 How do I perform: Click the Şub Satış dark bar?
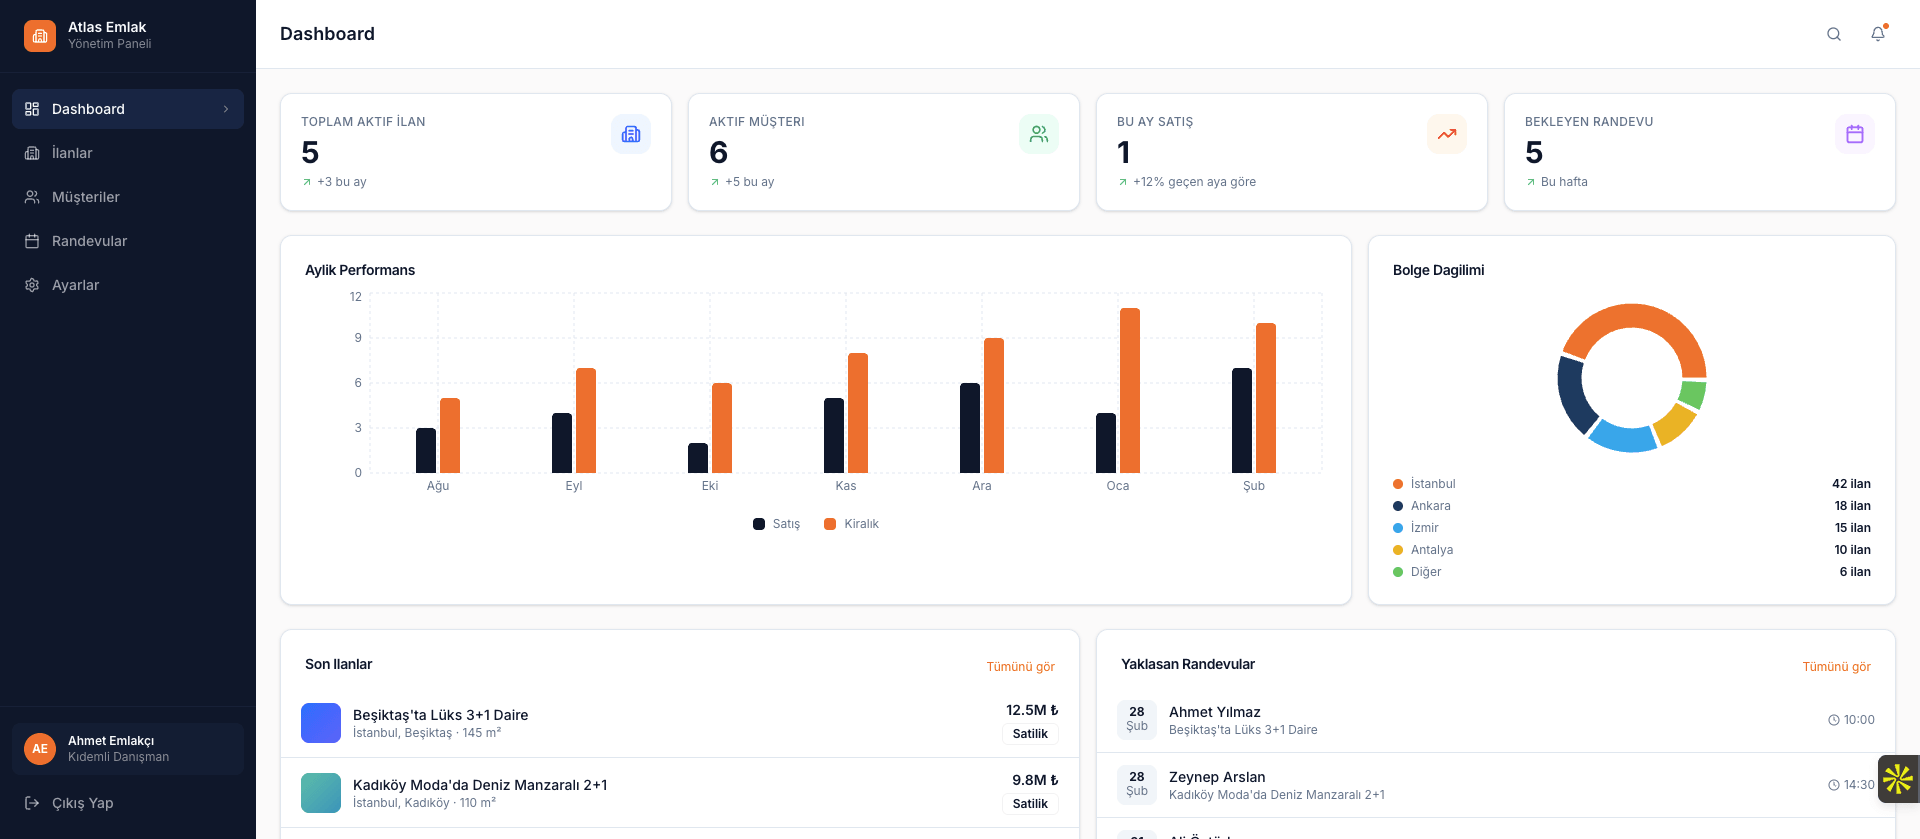coord(1242,420)
